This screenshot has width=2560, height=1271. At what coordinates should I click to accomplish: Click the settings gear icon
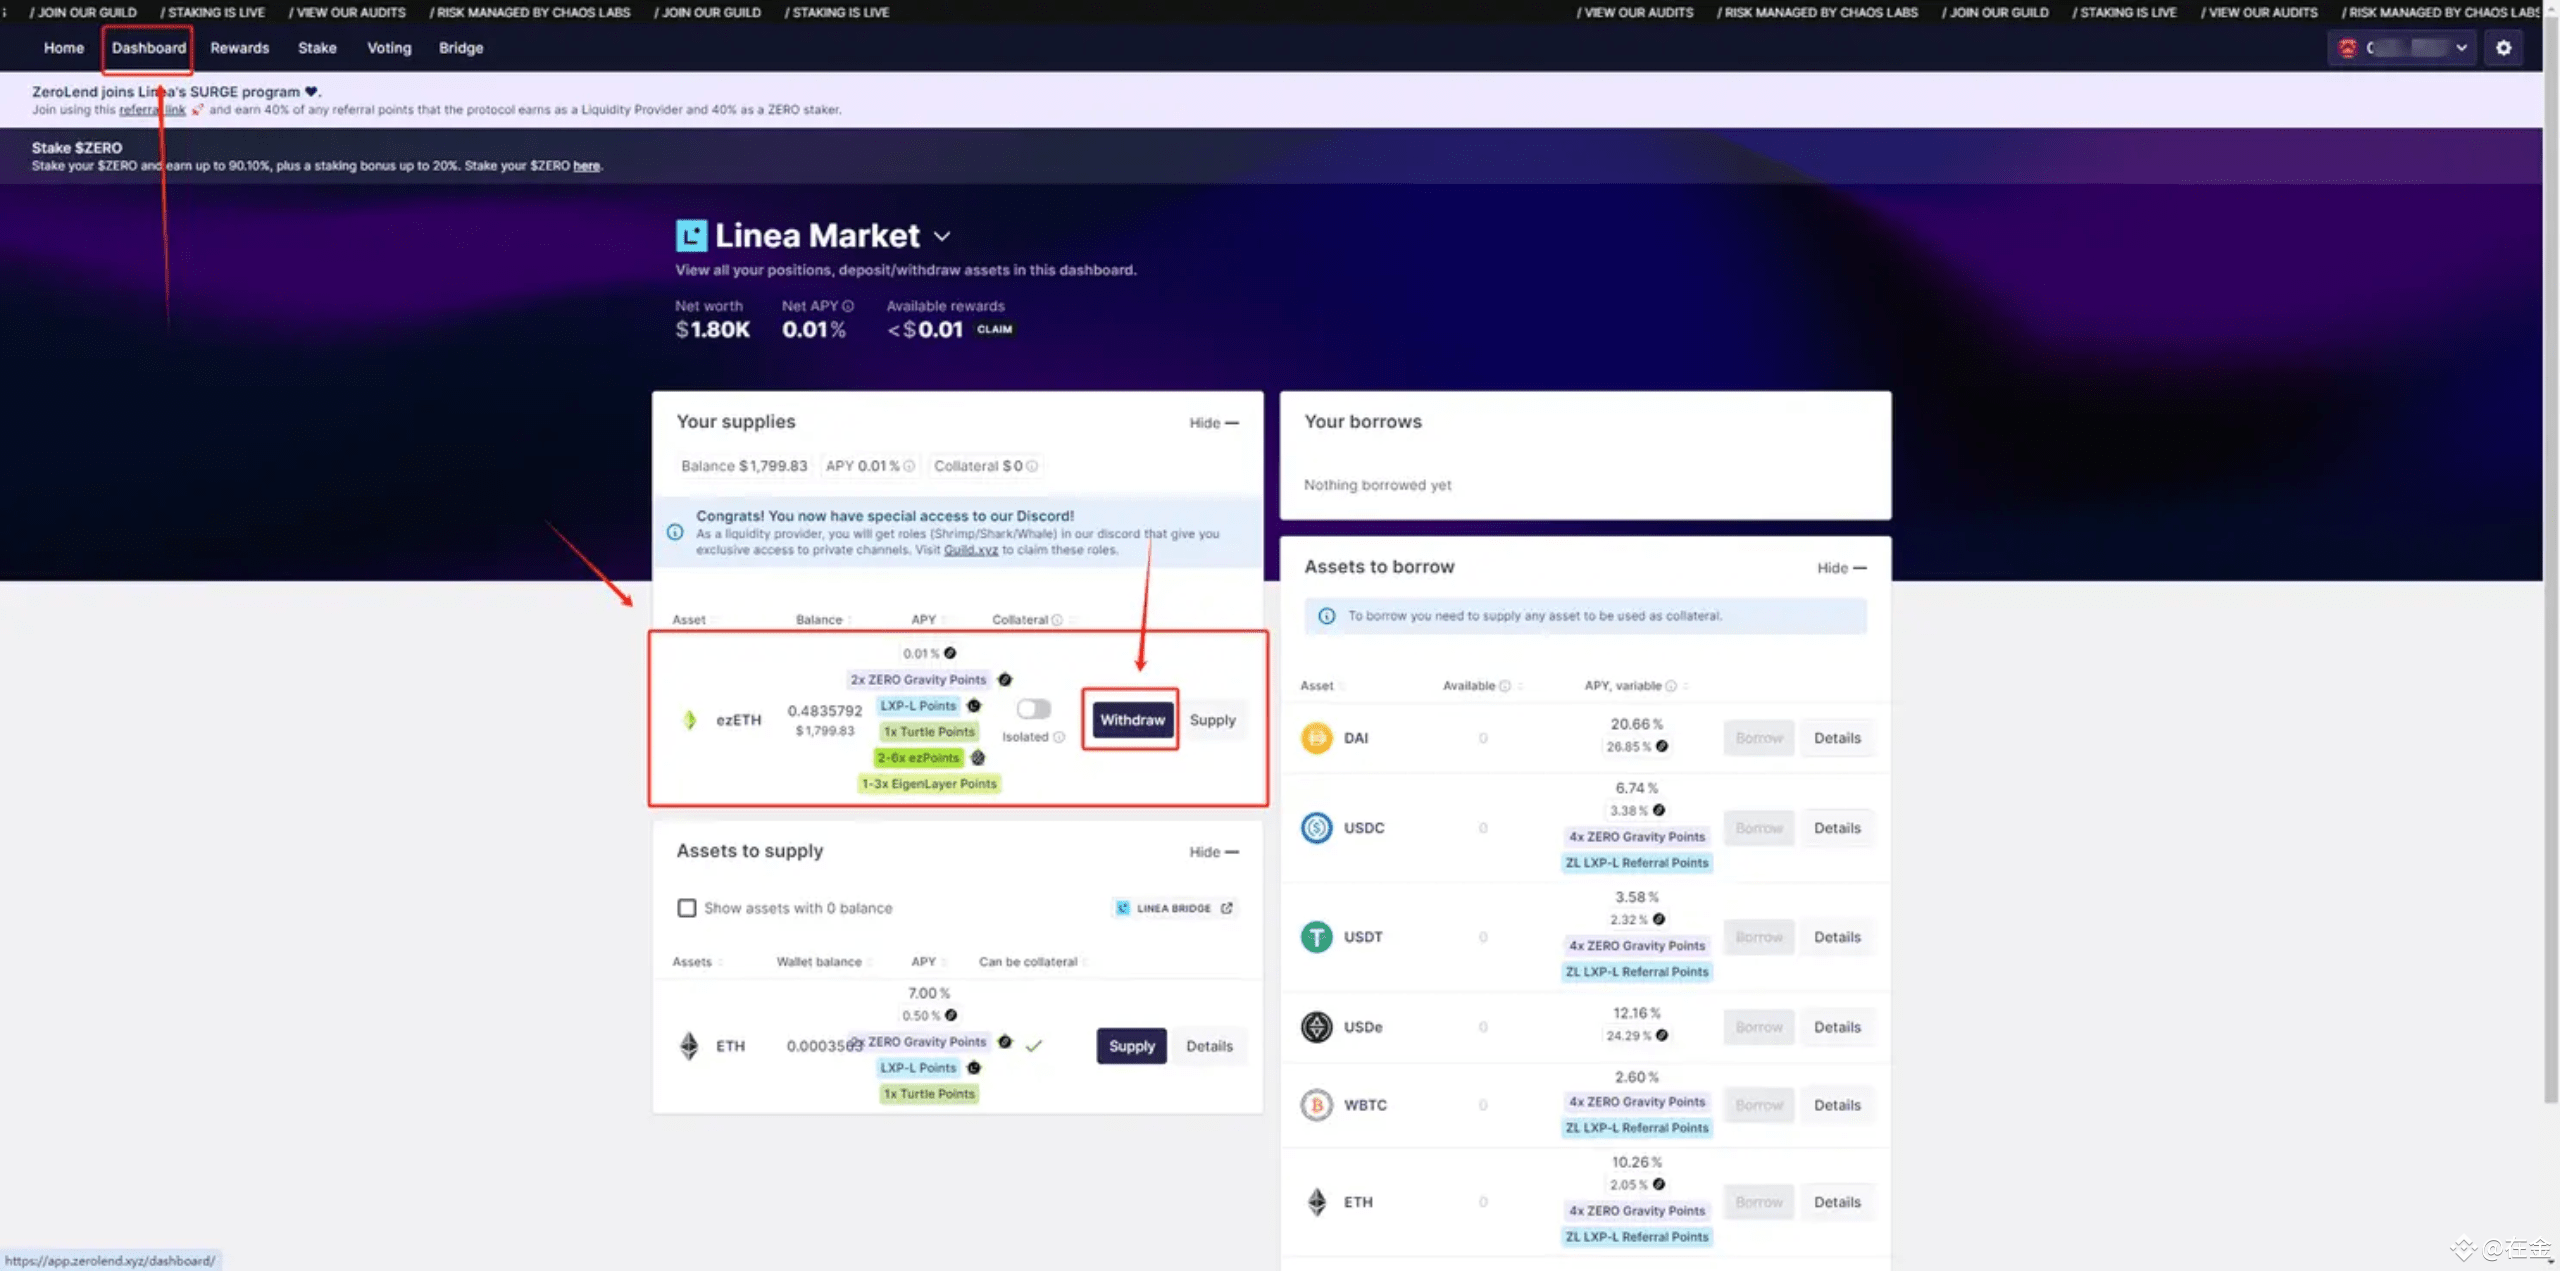tap(2503, 48)
